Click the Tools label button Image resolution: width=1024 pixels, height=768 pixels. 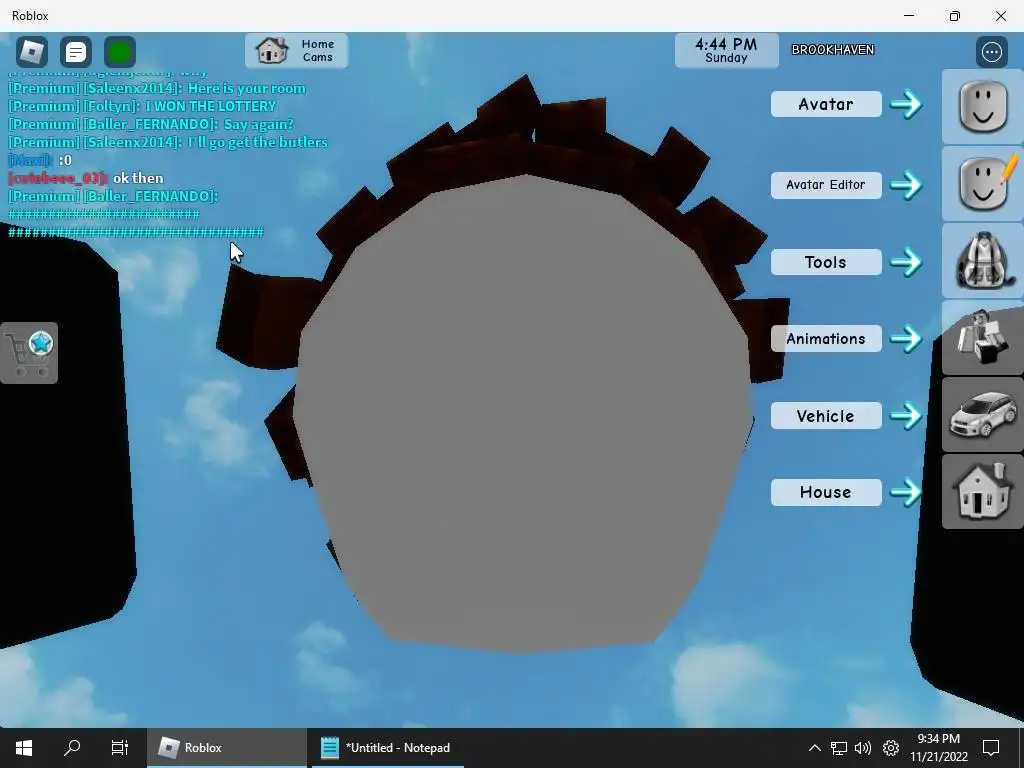[x=826, y=262]
